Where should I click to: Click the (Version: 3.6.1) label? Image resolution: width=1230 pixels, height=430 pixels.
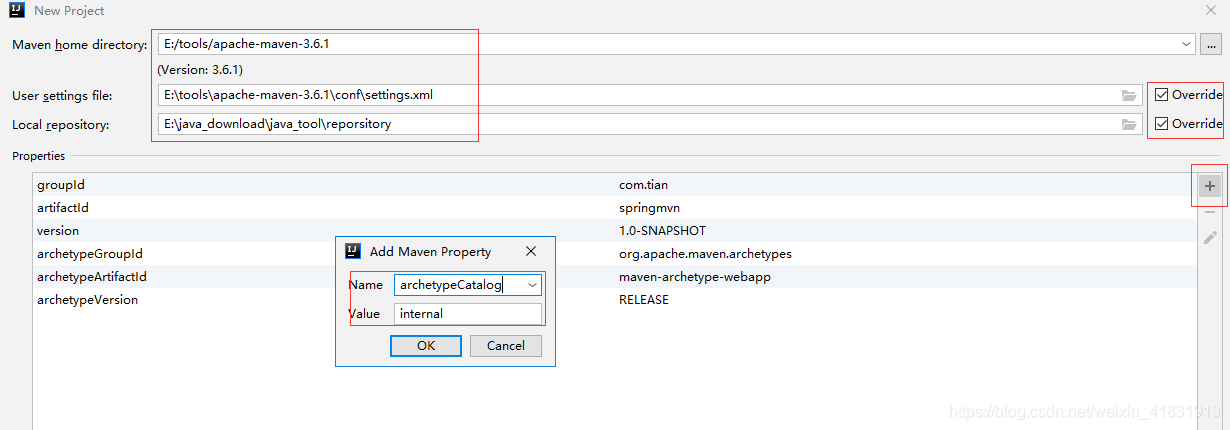pos(200,70)
